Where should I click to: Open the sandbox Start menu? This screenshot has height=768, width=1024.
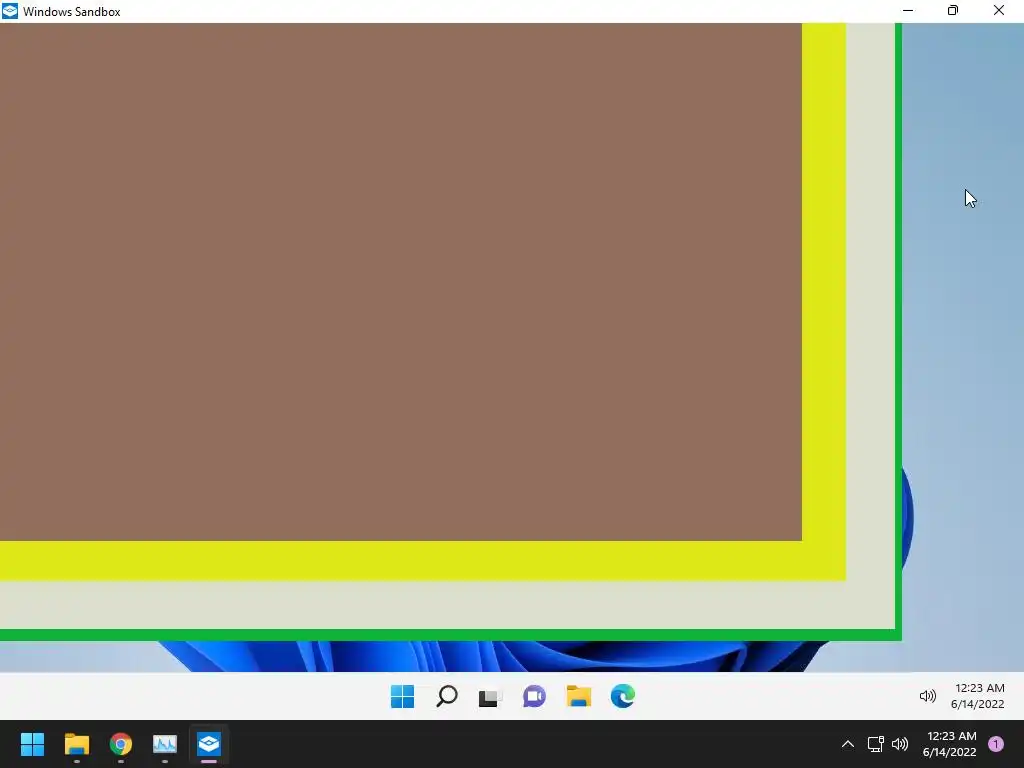point(402,696)
